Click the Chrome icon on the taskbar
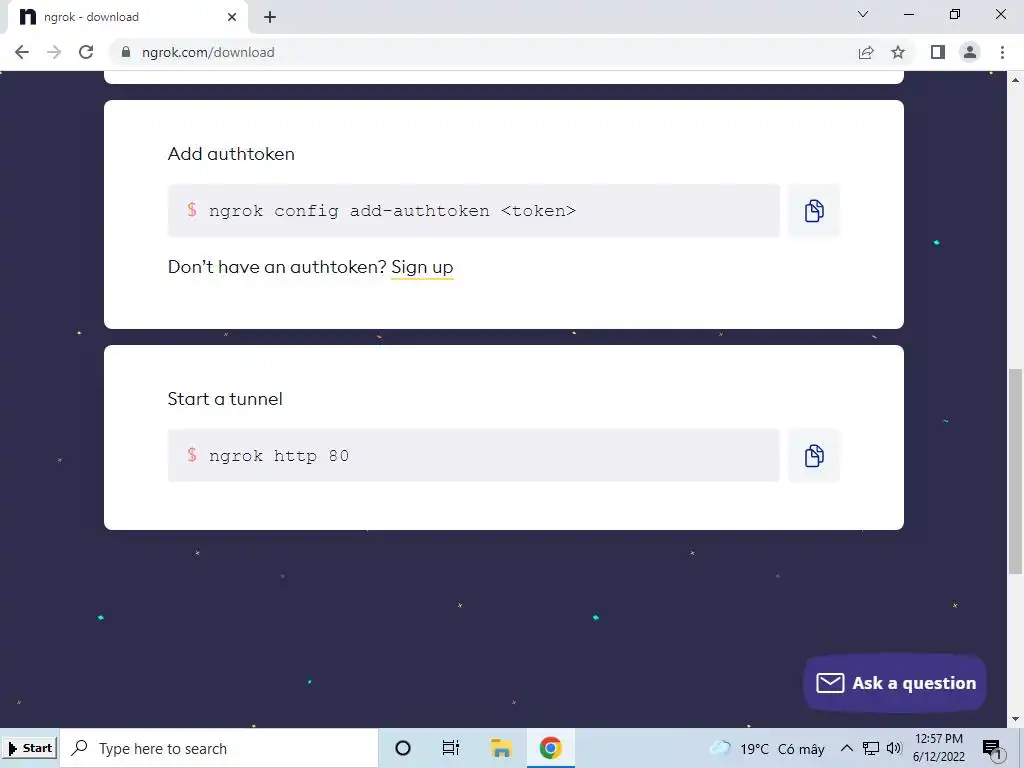The width and height of the screenshot is (1024, 768). tap(551, 748)
